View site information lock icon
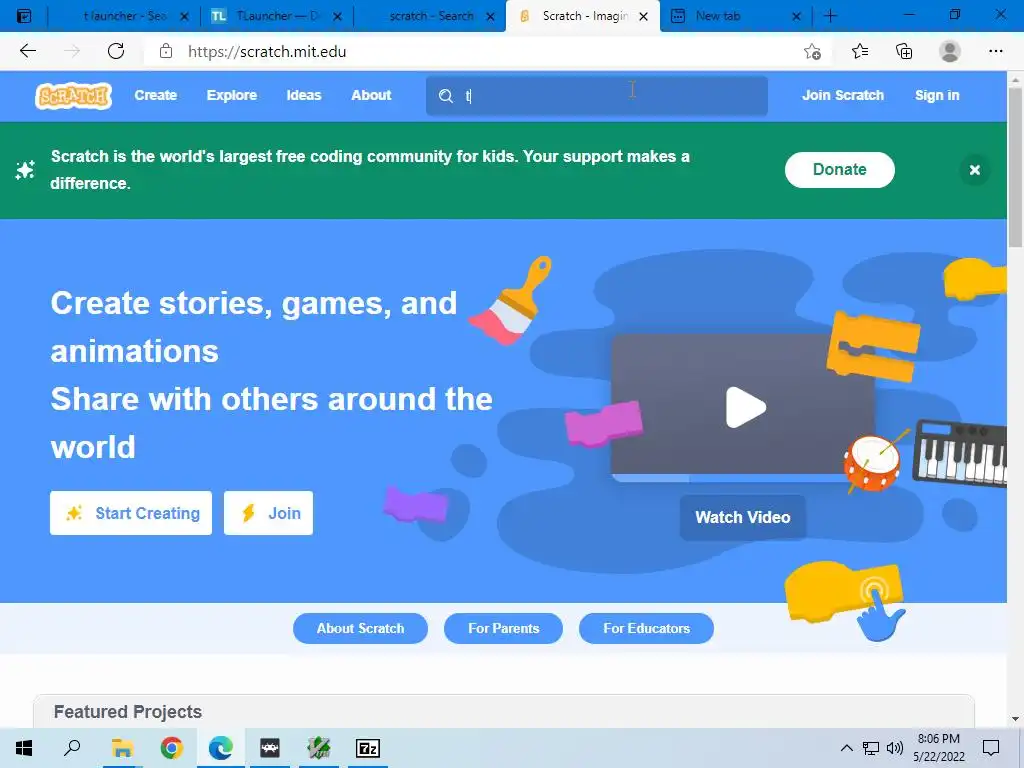 click(x=166, y=51)
